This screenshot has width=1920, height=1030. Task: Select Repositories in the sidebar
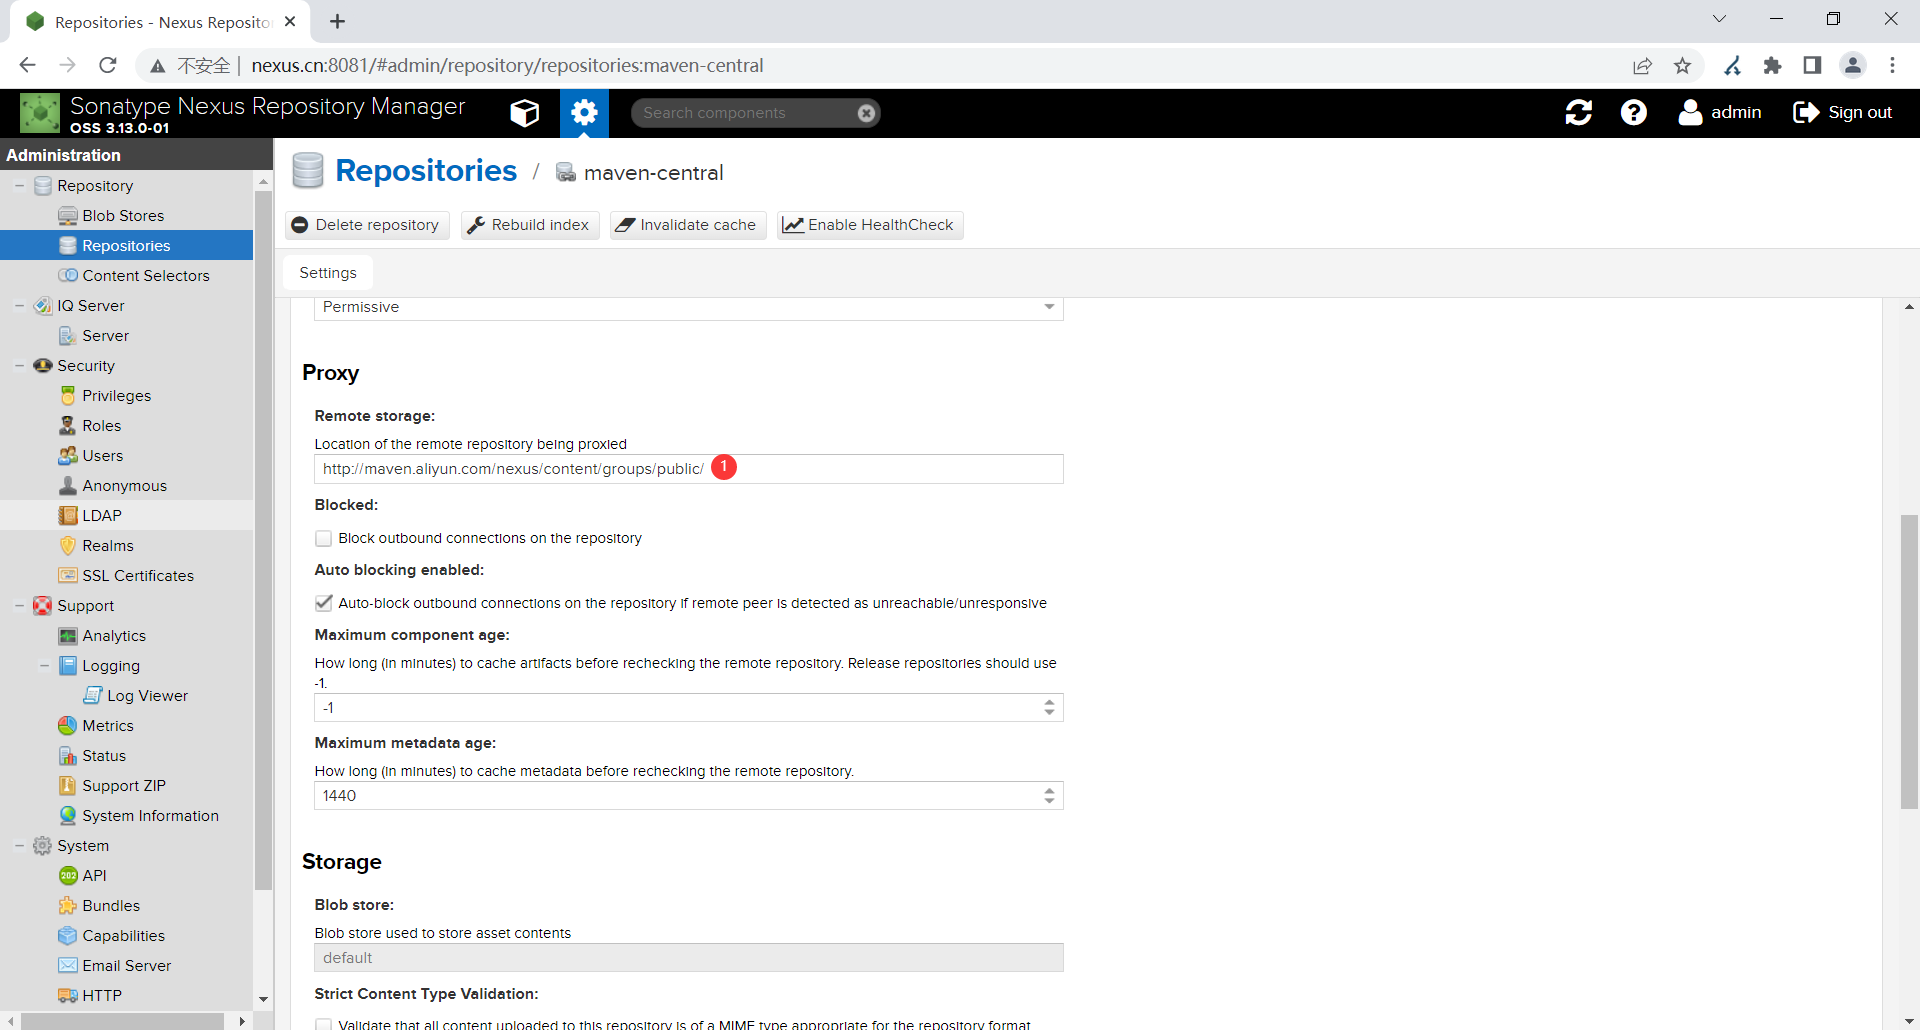[126, 245]
